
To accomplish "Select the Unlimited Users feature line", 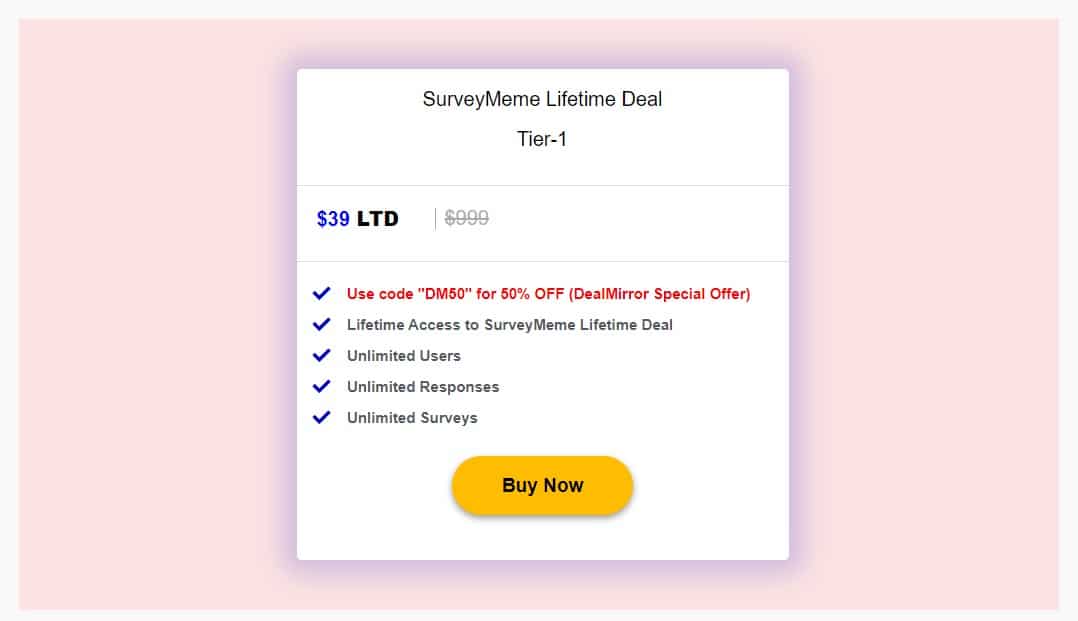I will tap(403, 355).
